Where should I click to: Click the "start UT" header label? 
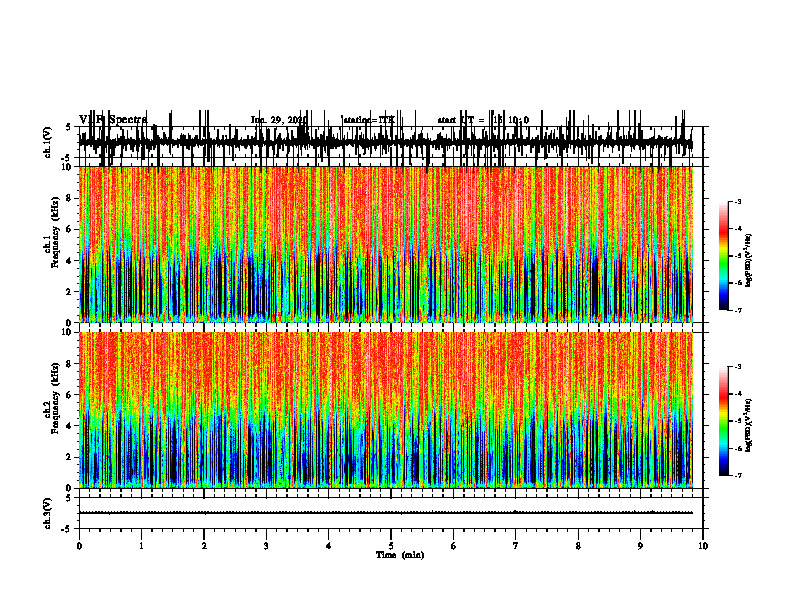456,120
